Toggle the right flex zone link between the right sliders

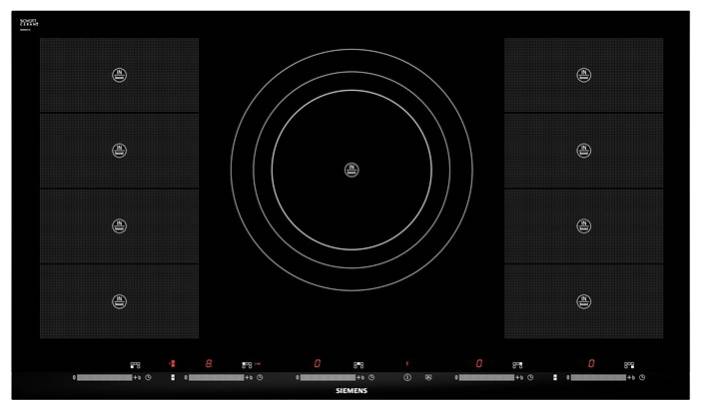[x=555, y=378]
